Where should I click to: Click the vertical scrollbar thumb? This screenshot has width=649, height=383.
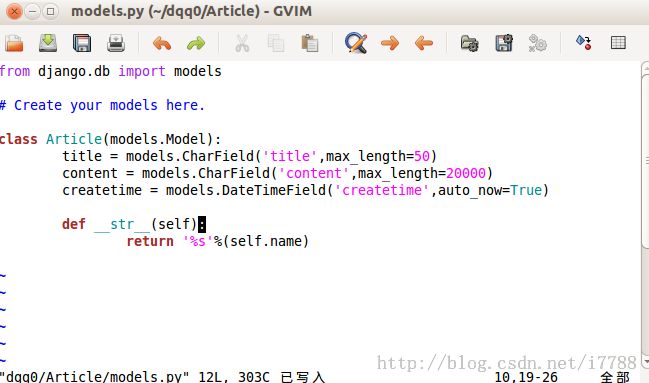pyautogui.click(x=645, y=161)
